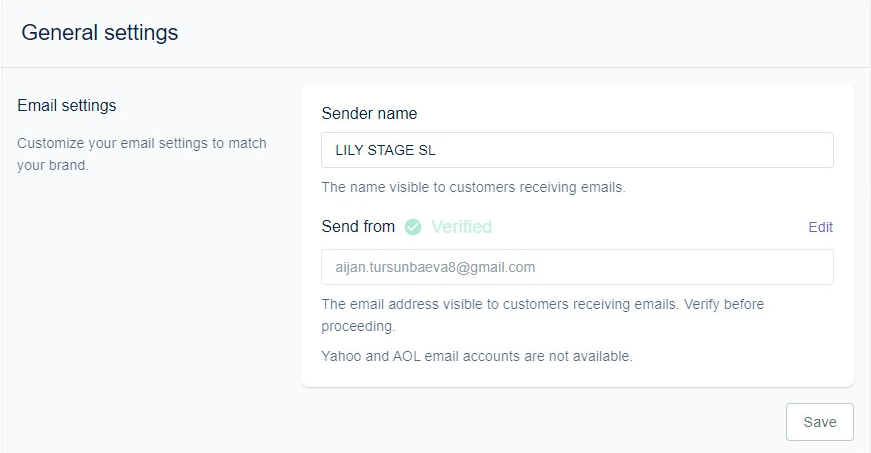871x453 pixels.
Task: Click 'The email address visible to customers' hint
Action: [543, 304]
